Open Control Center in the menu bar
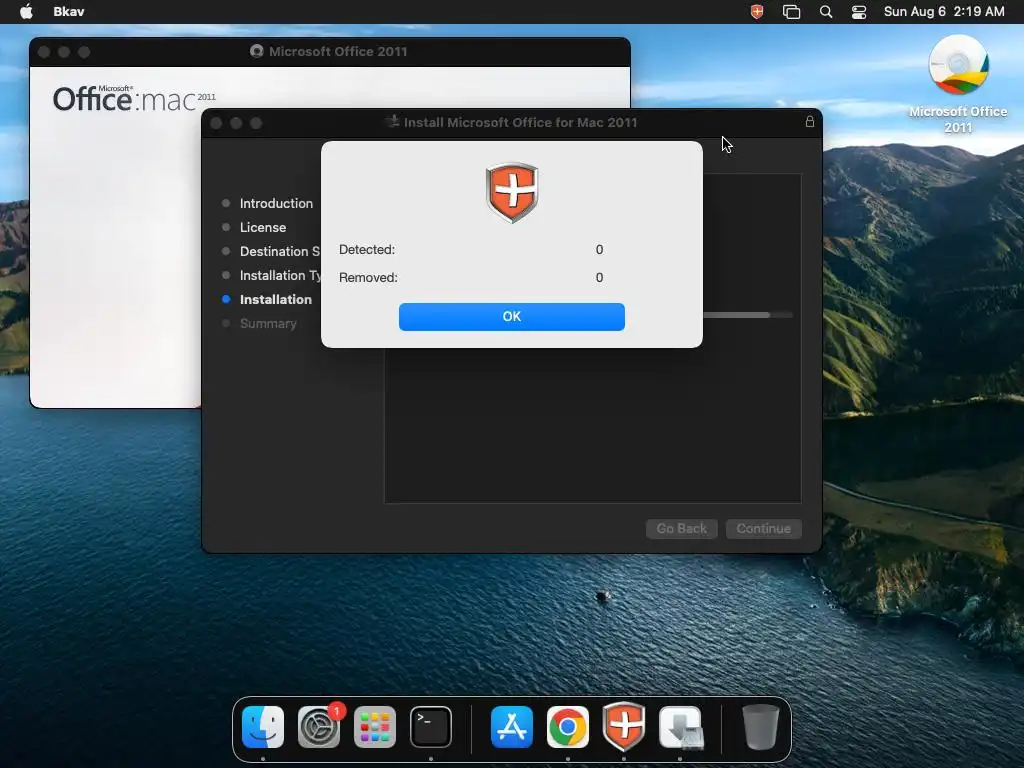This screenshot has height=768, width=1024. pyautogui.click(x=859, y=12)
